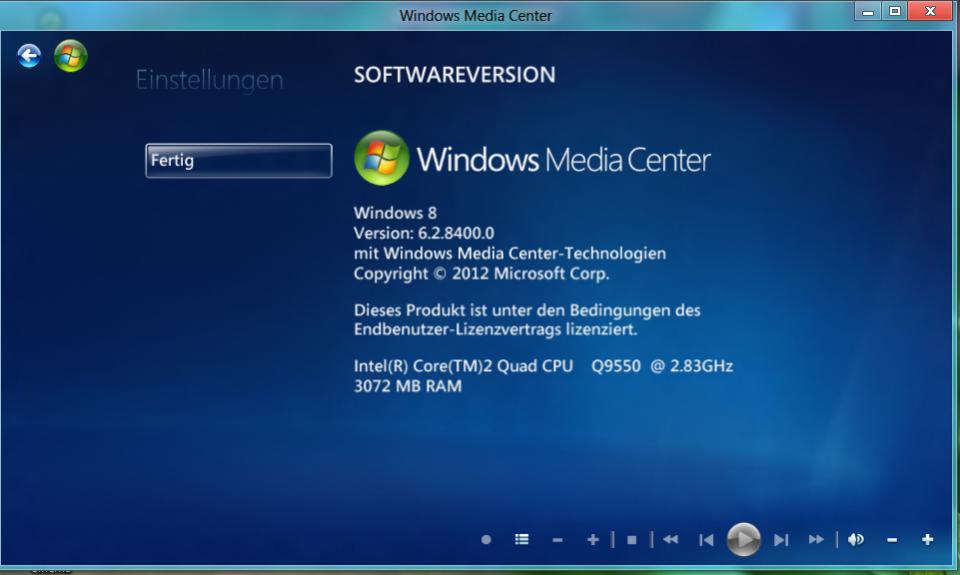Click channel up plus button
The image size is (960, 575).
[x=593, y=539]
